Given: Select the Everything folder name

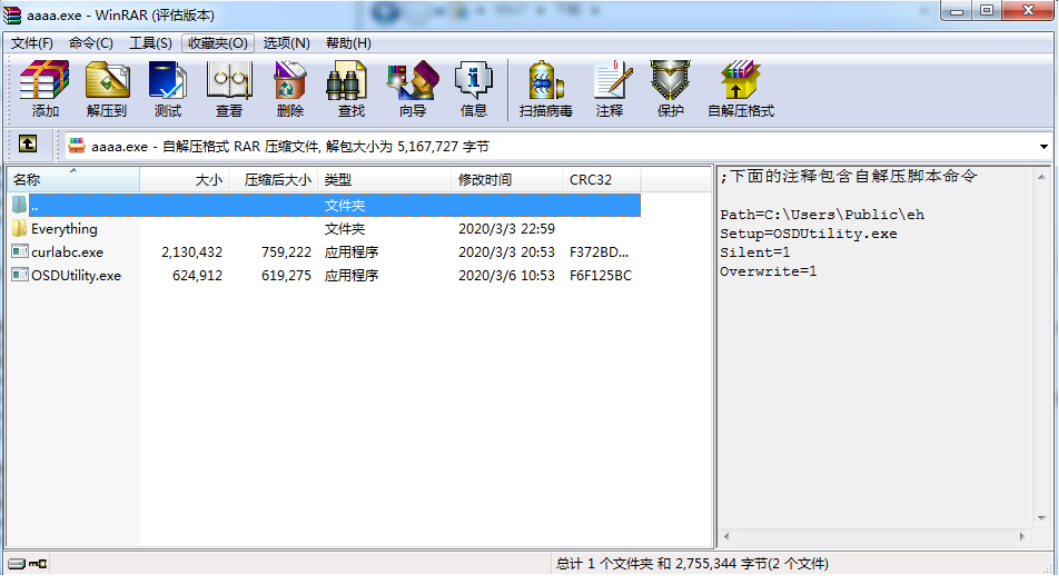Looking at the screenshot, I should pos(64,229).
